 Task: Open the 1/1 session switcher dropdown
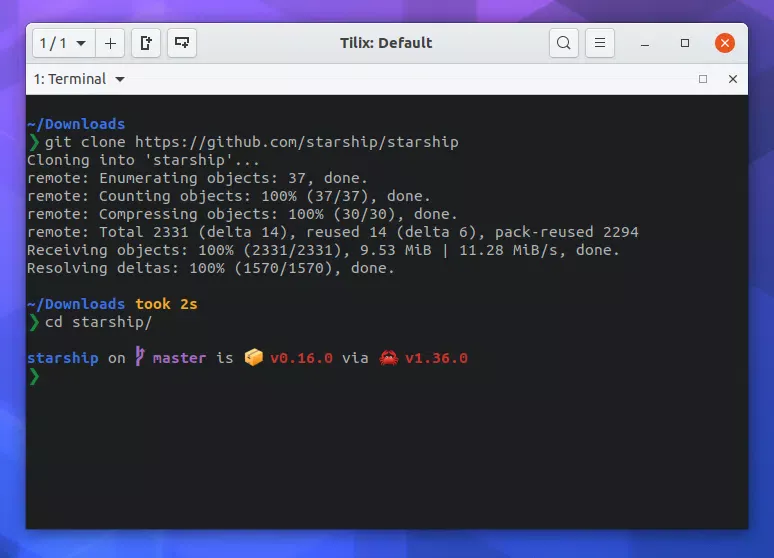[64, 43]
